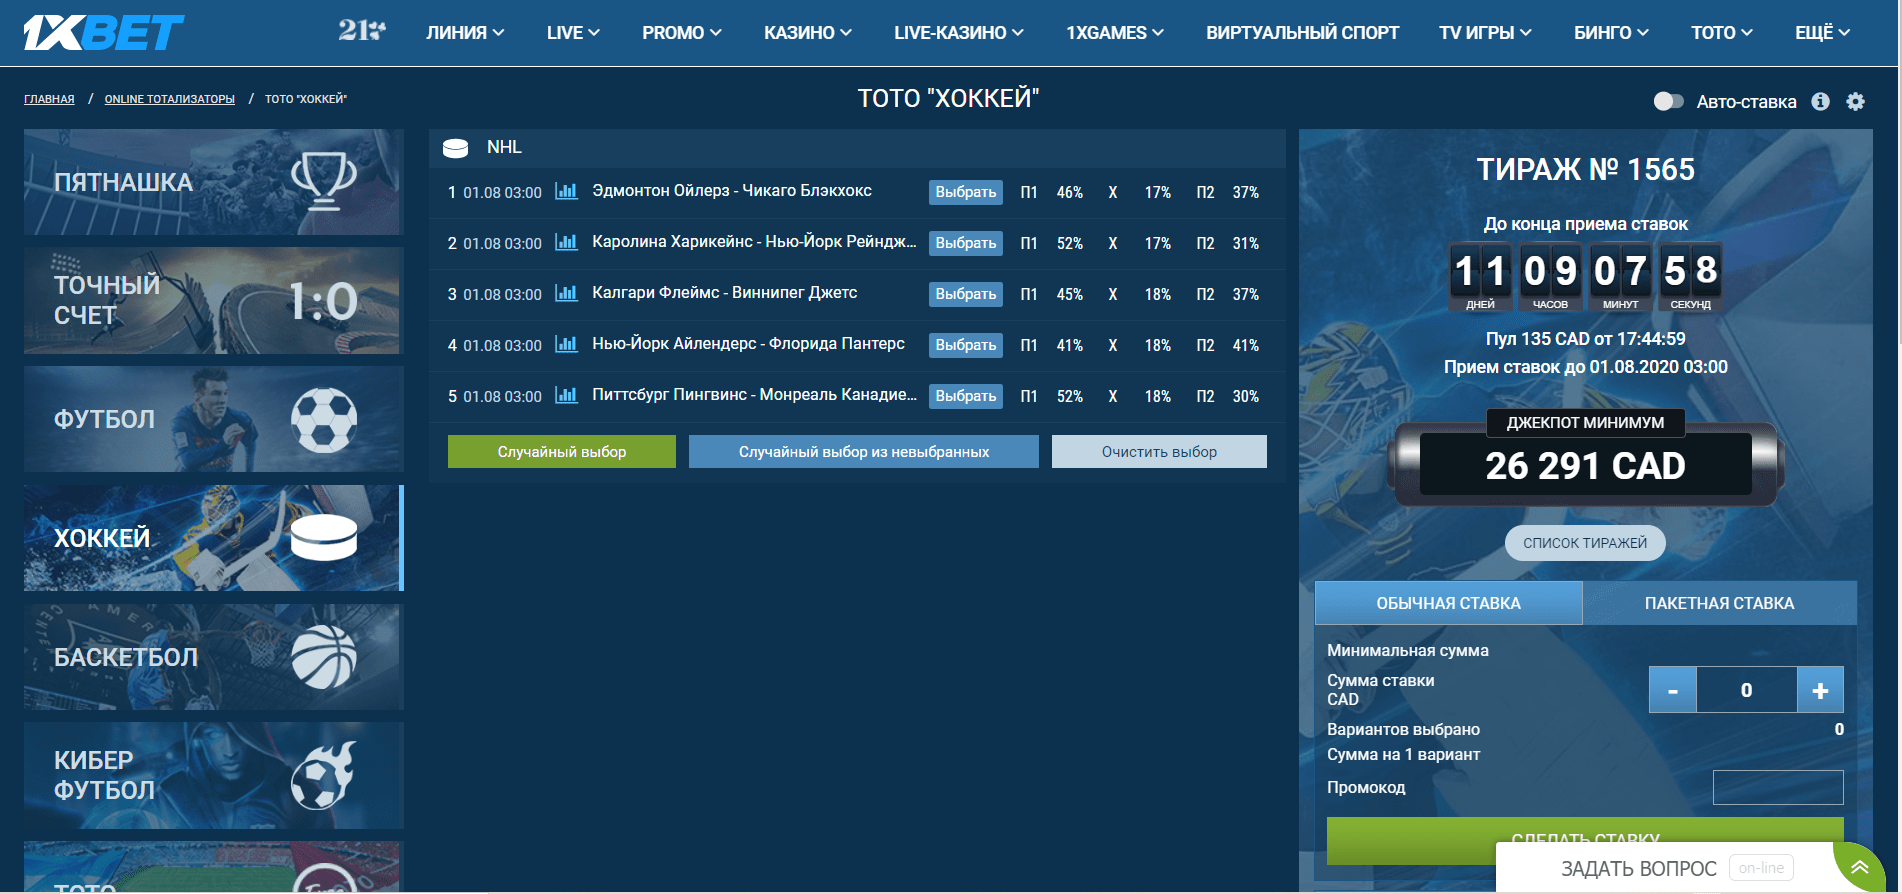The width and height of the screenshot is (1902, 894).
Task: Increase bet amount with plus button
Action: pos(1820,690)
